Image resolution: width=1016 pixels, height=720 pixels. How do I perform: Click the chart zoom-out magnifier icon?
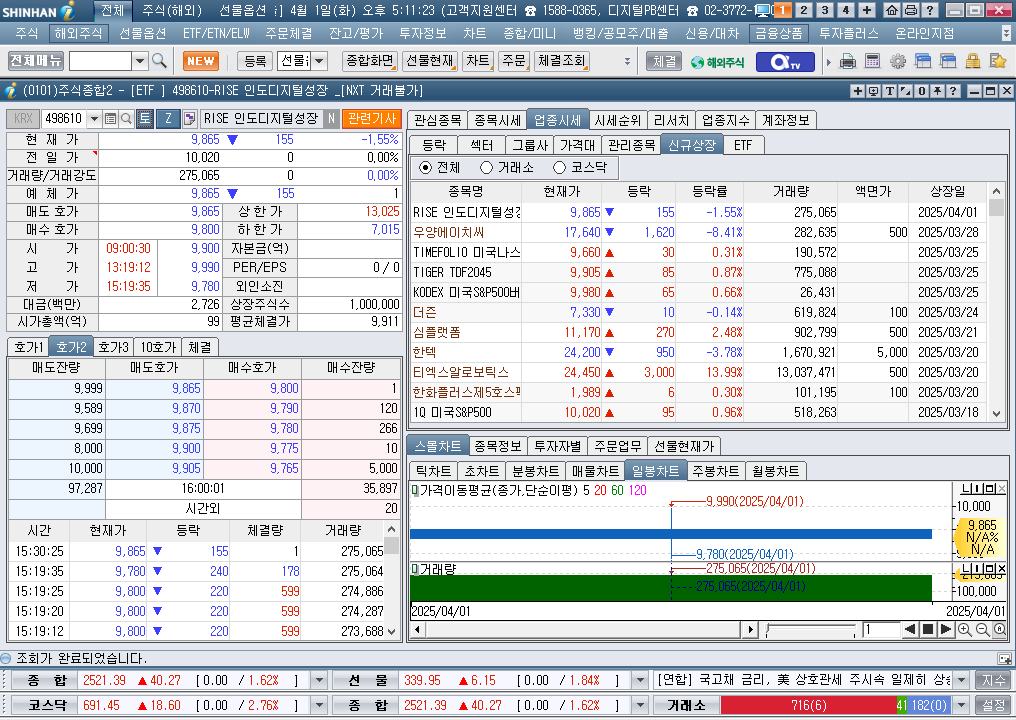point(982,629)
